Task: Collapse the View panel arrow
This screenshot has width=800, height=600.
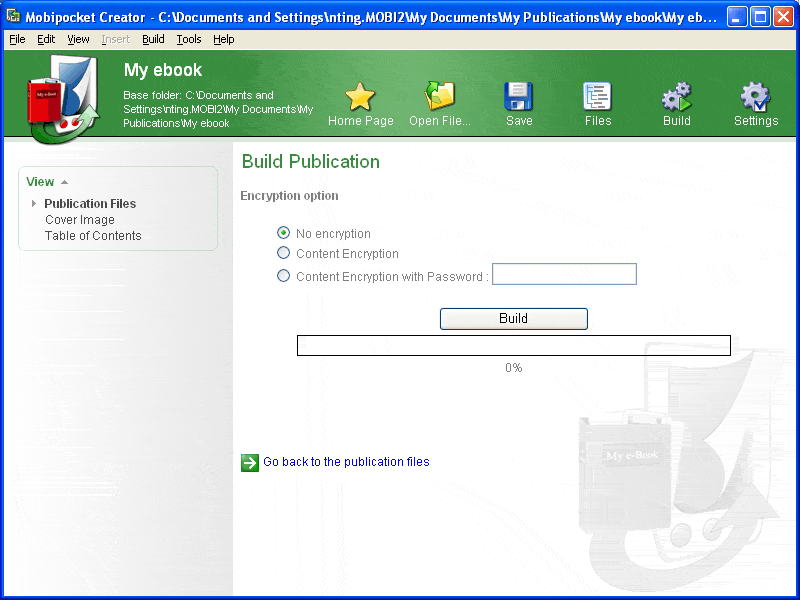Action: [x=64, y=182]
